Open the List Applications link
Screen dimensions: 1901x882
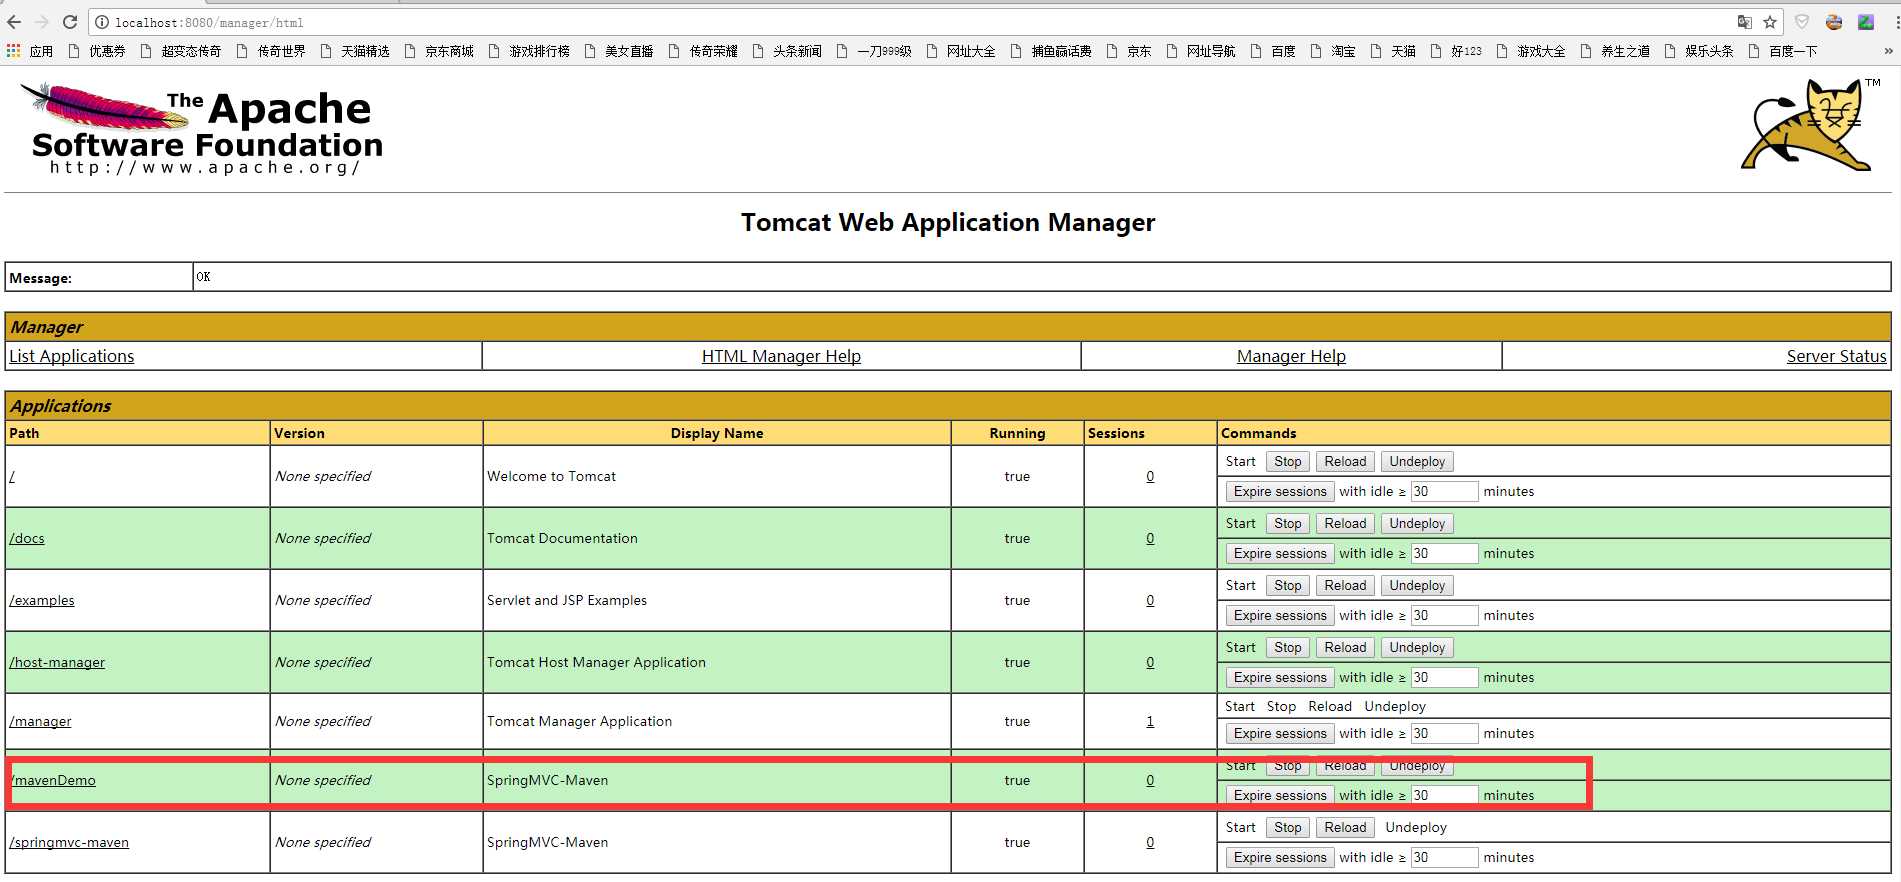(x=71, y=356)
